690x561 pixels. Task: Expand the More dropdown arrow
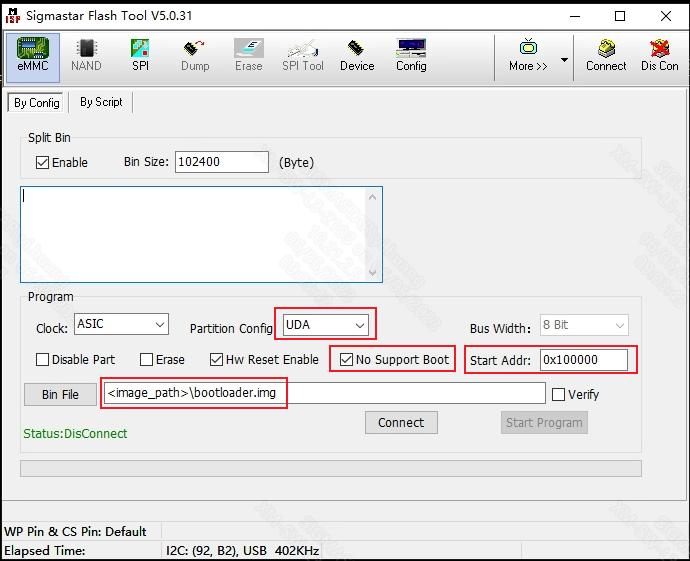coord(564,59)
